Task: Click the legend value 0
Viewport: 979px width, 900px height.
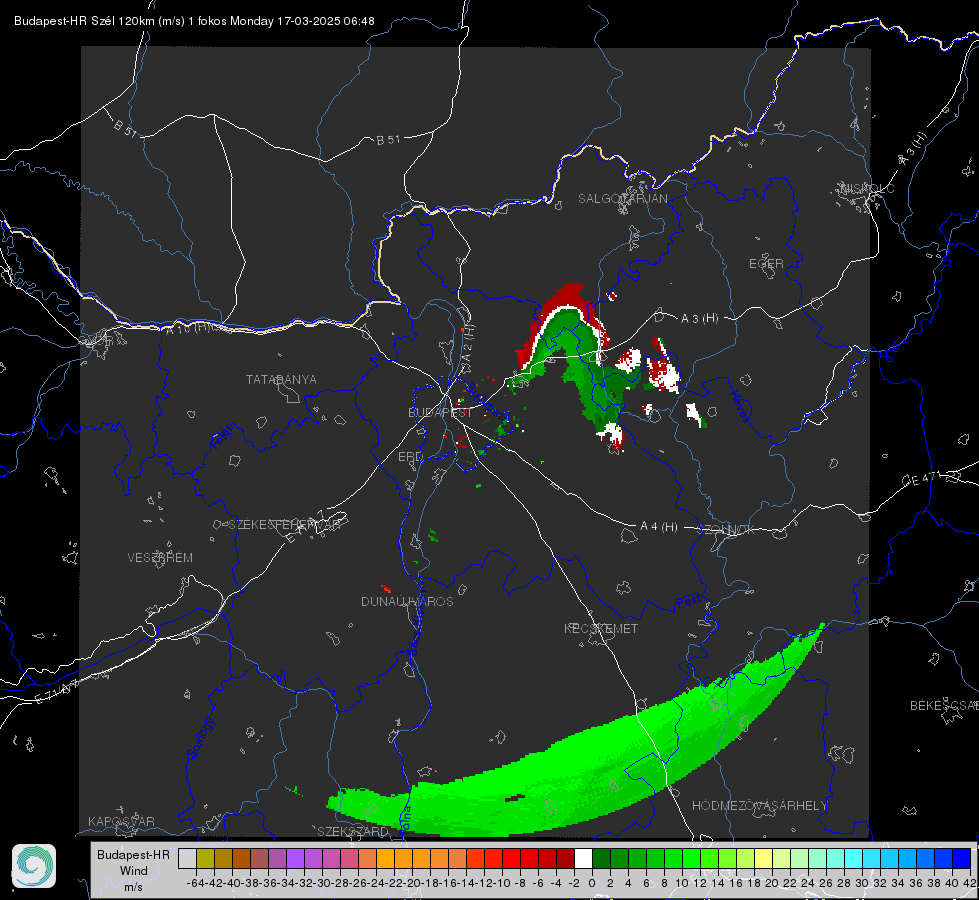Action: tap(592, 883)
